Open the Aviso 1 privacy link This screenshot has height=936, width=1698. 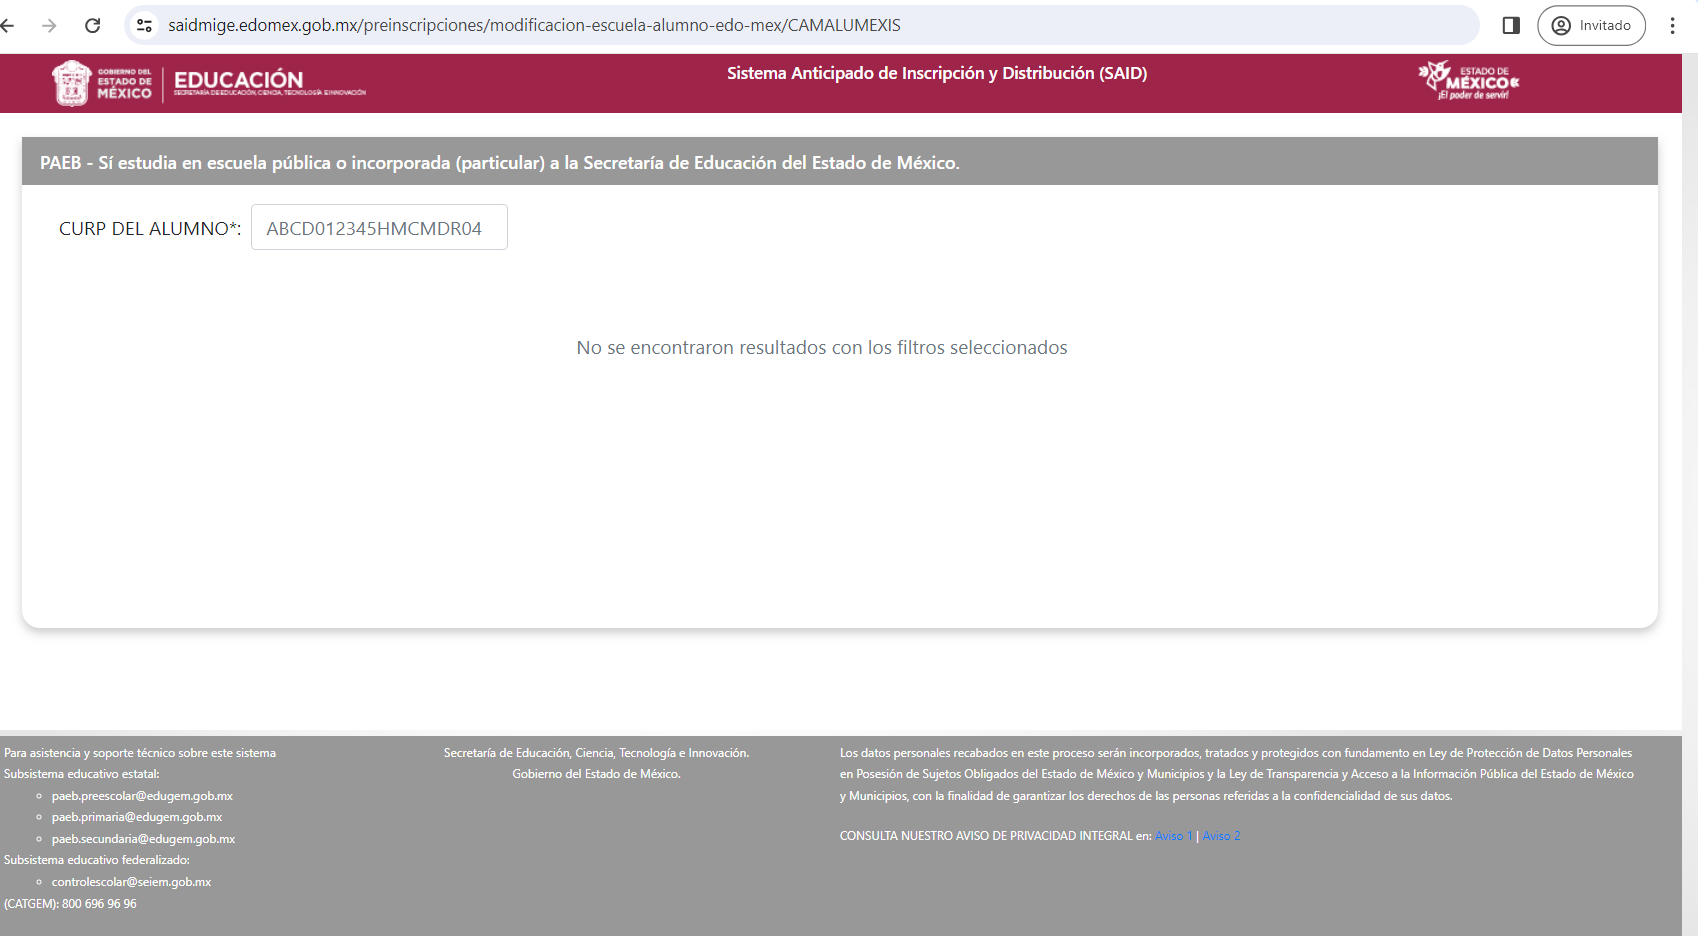click(x=1173, y=836)
